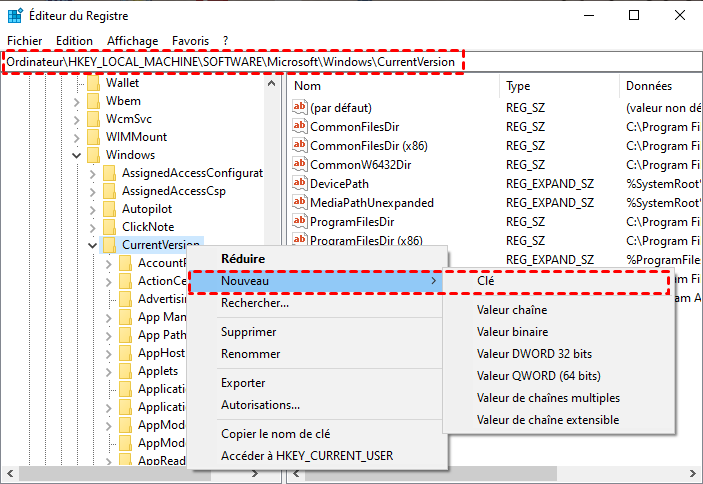Click the ClickNote folder icon
The height and width of the screenshot is (484, 703).
(109, 227)
